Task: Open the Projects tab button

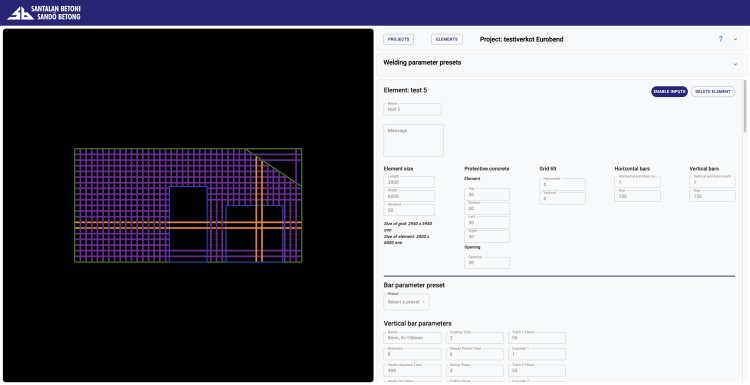Action: [x=398, y=39]
